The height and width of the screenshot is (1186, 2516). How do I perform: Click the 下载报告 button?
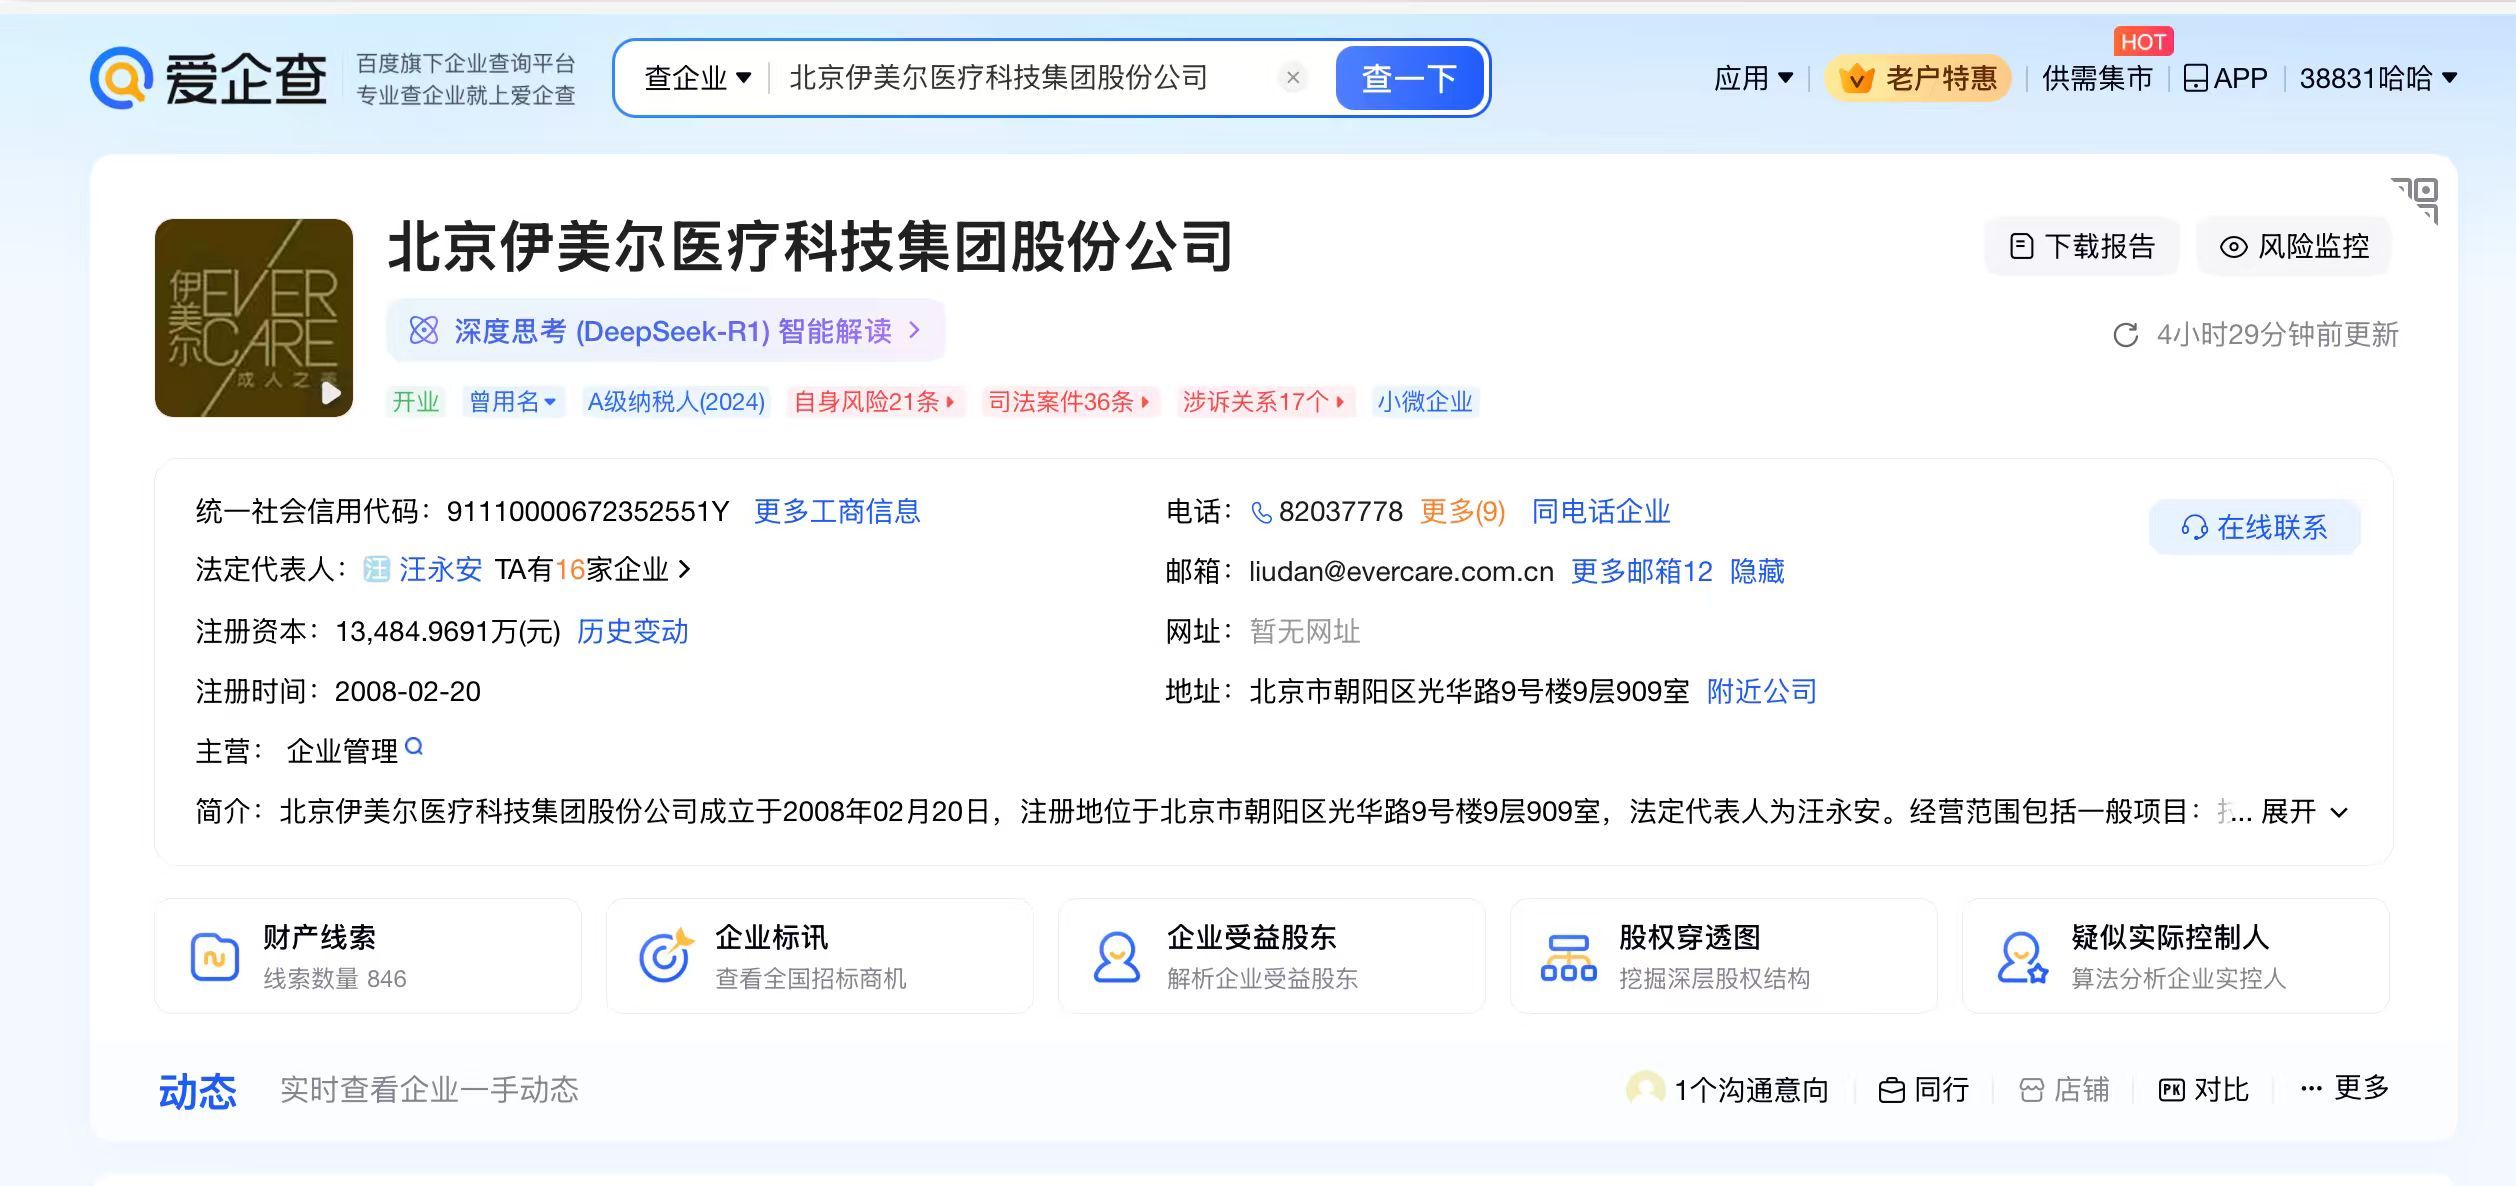(x=2082, y=246)
